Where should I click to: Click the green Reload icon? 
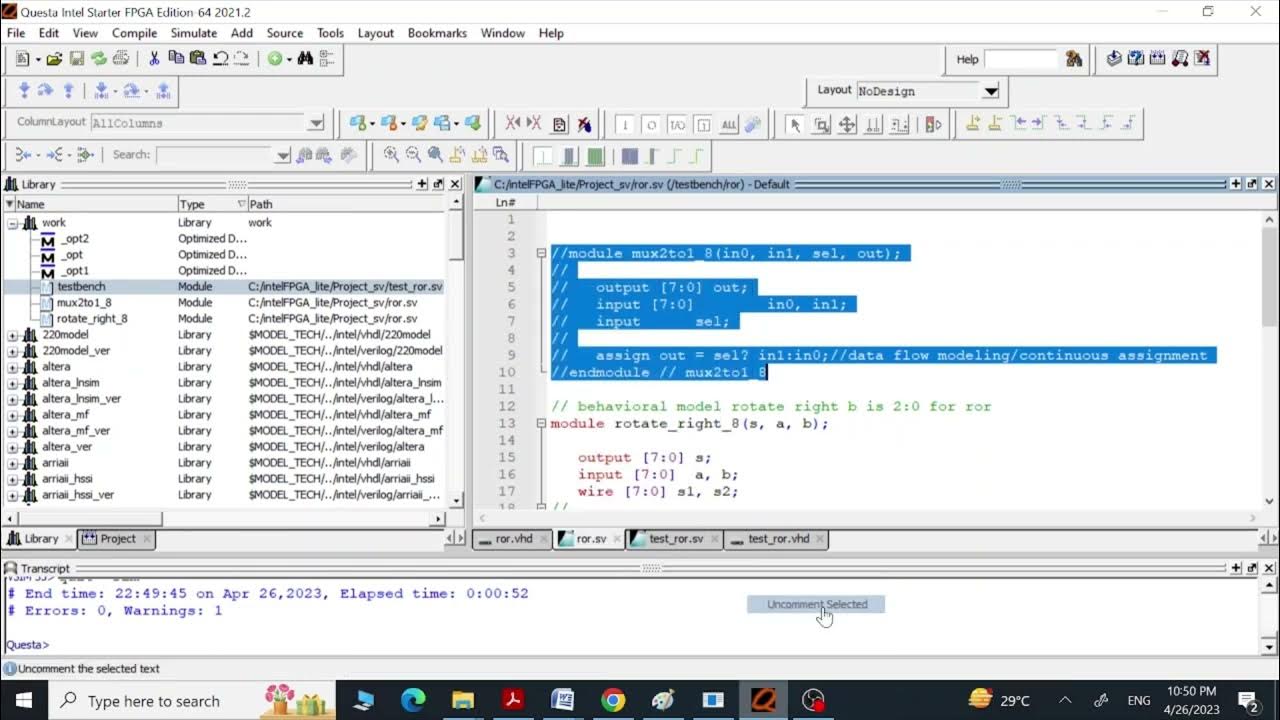[99, 59]
